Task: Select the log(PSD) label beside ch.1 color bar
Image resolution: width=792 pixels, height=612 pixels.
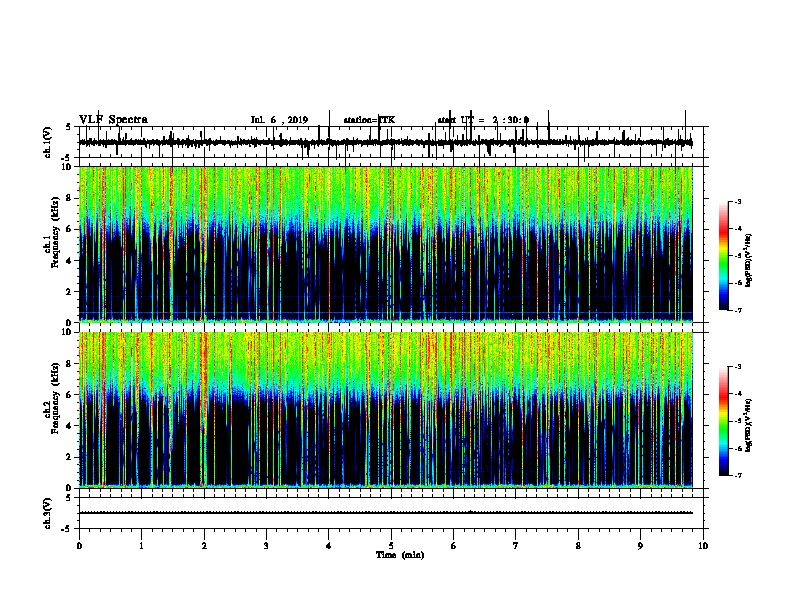Action: pyautogui.click(x=749, y=261)
